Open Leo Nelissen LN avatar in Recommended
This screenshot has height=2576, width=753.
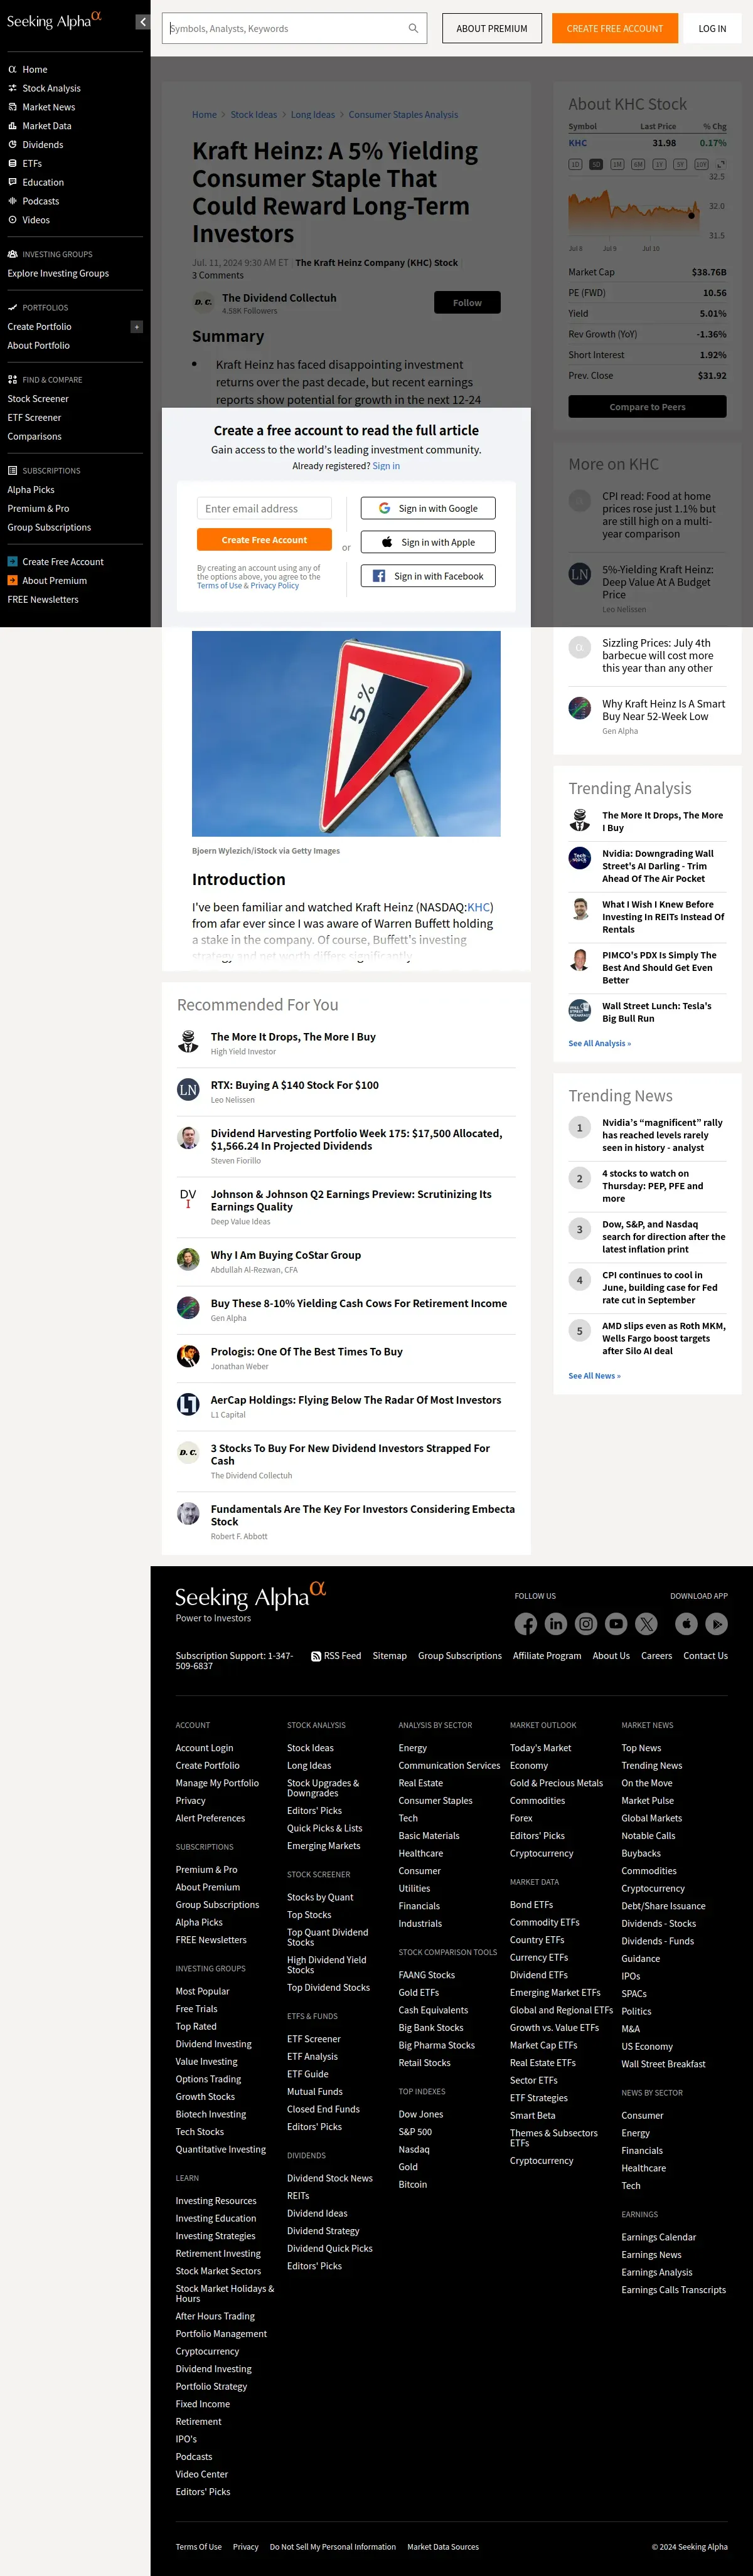(x=188, y=1090)
